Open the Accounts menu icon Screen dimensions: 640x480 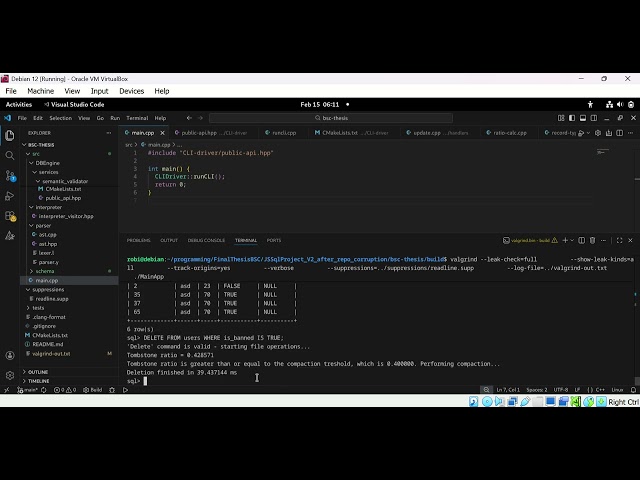point(10,355)
